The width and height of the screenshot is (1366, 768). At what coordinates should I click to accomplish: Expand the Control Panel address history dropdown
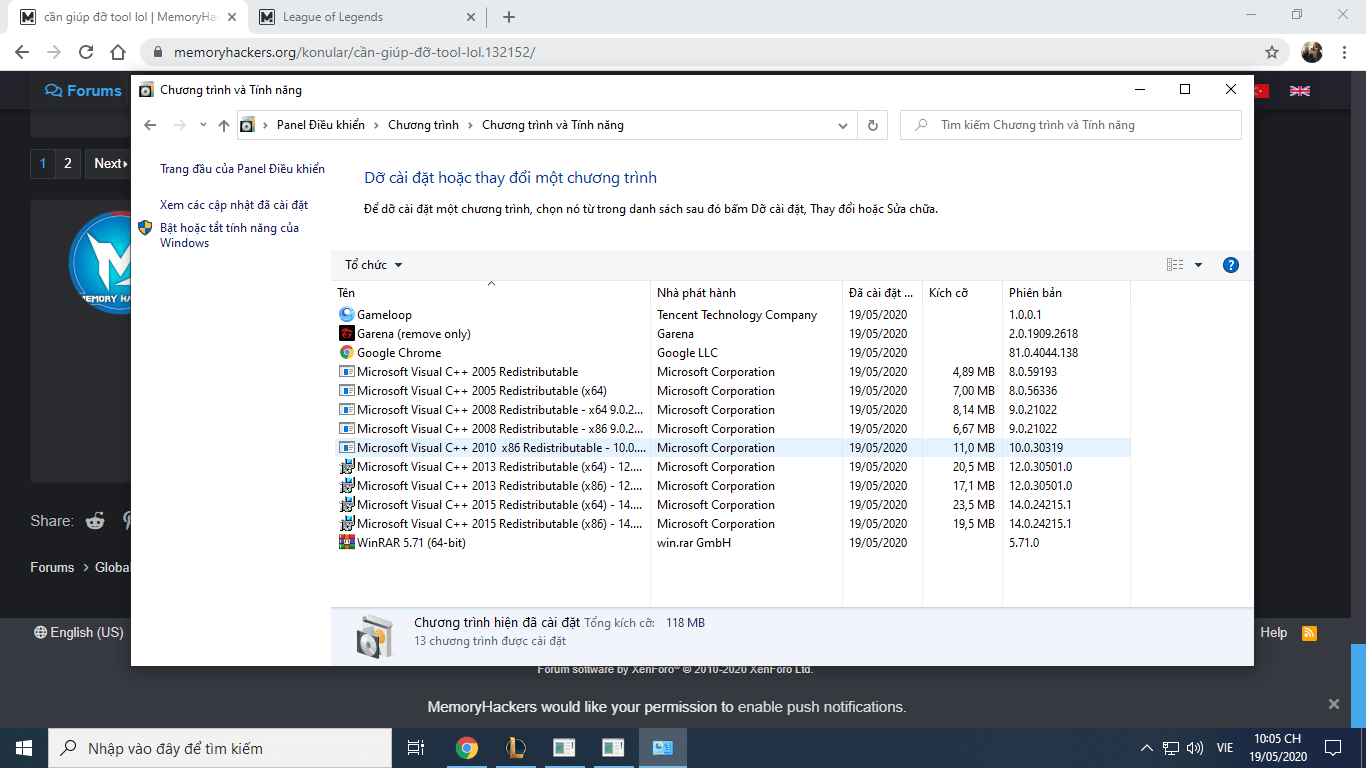[842, 125]
